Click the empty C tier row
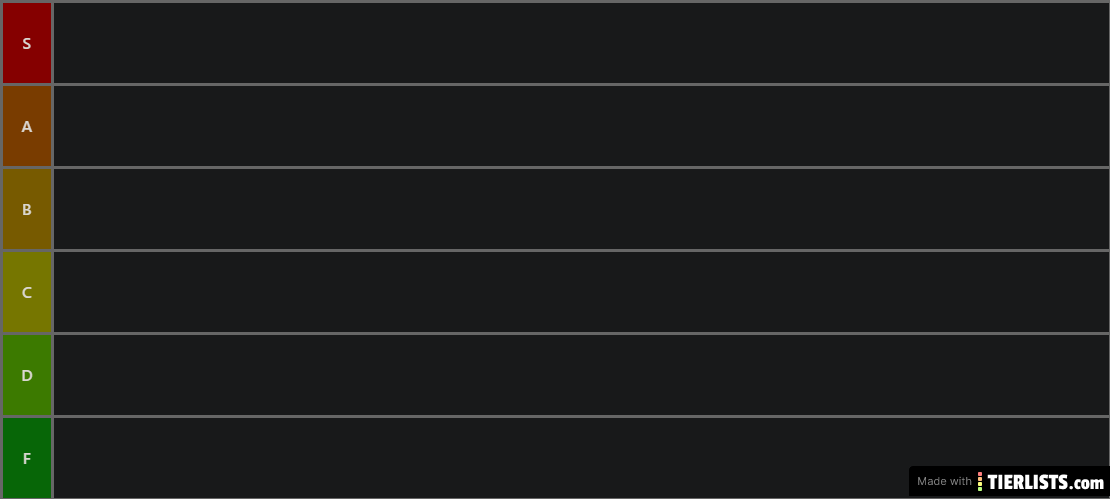The image size is (1110, 499). (x=580, y=292)
